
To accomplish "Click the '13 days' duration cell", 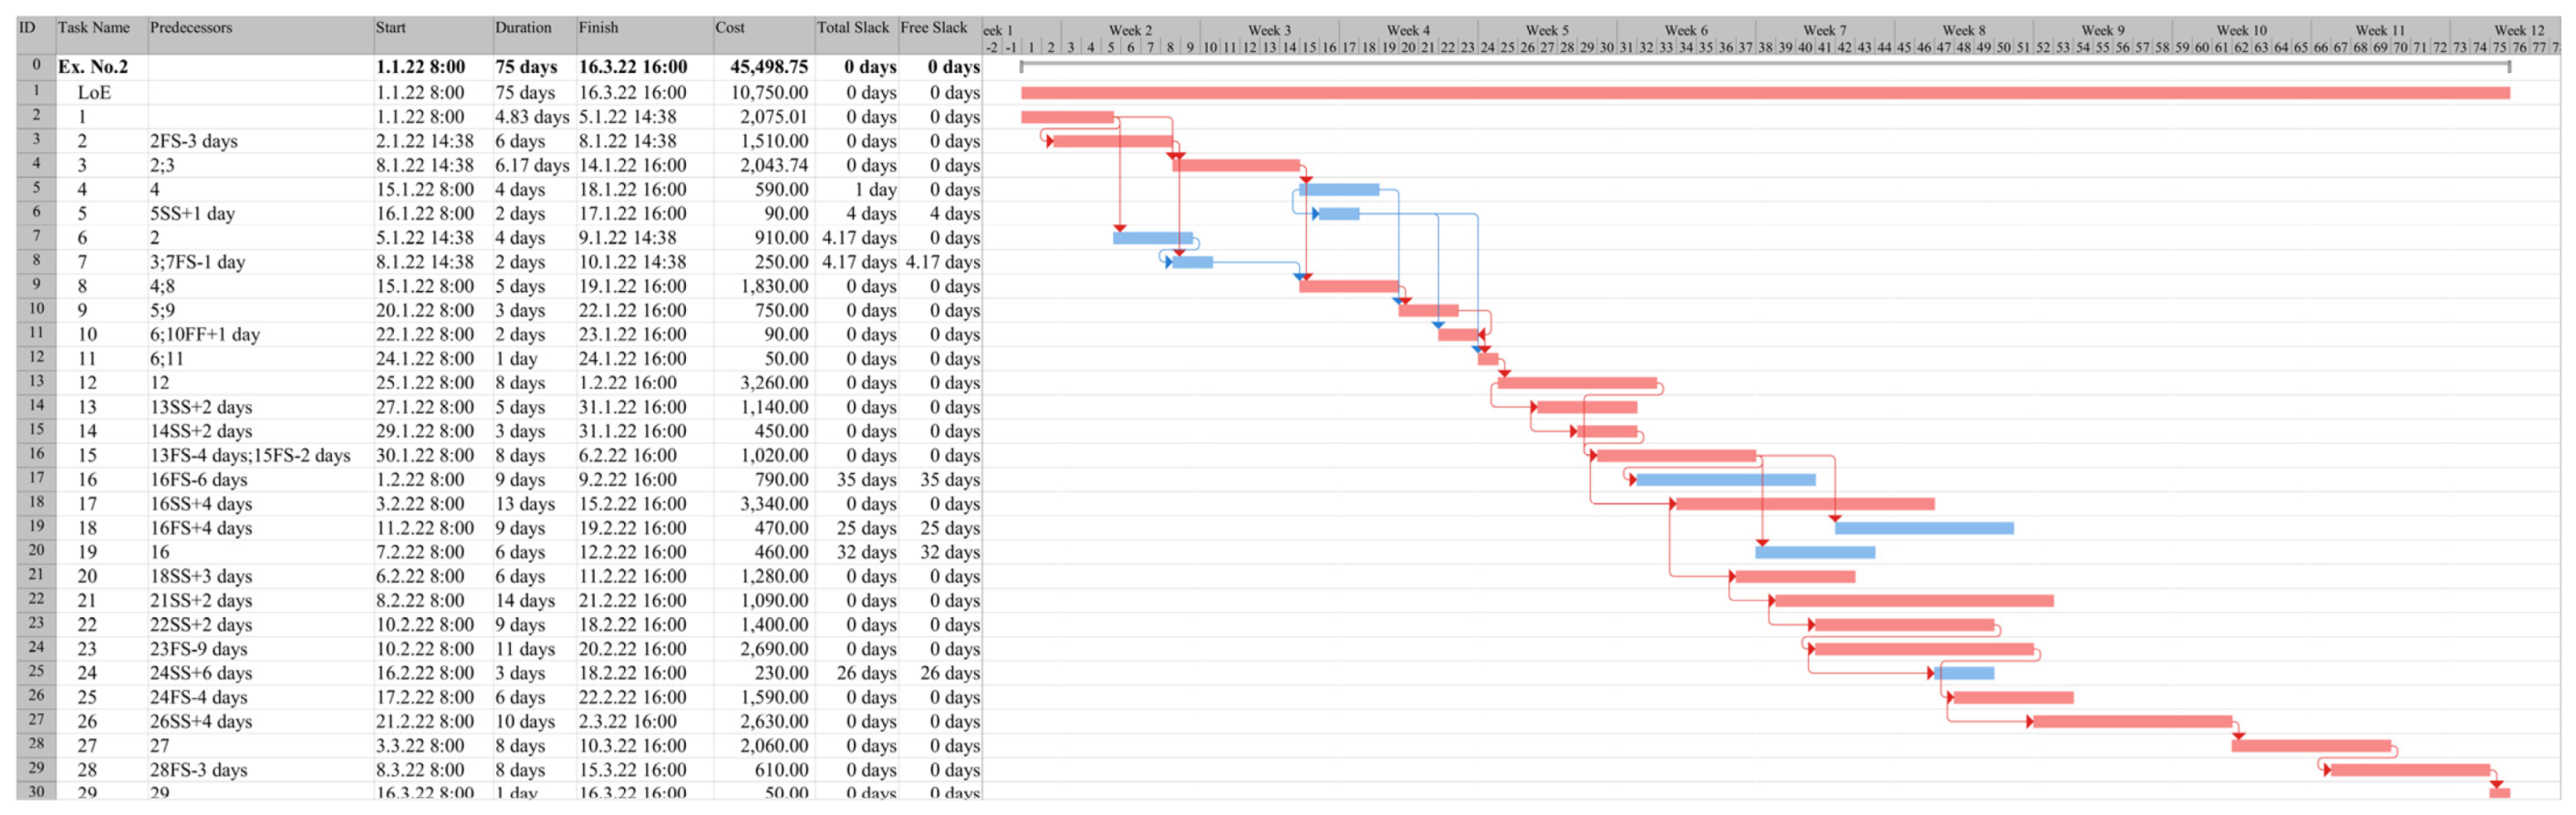I will (525, 504).
